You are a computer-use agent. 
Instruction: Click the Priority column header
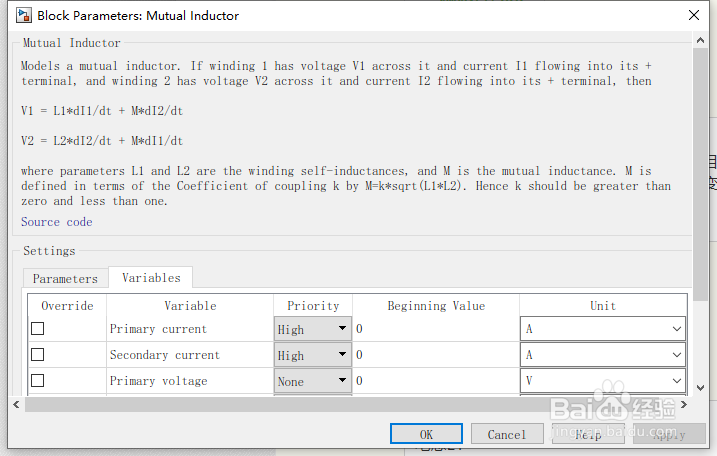click(x=313, y=306)
